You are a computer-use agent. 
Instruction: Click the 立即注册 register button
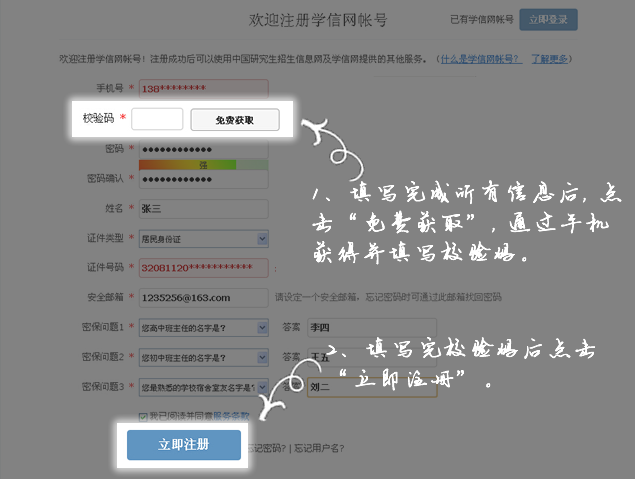(x=184, y=445)
